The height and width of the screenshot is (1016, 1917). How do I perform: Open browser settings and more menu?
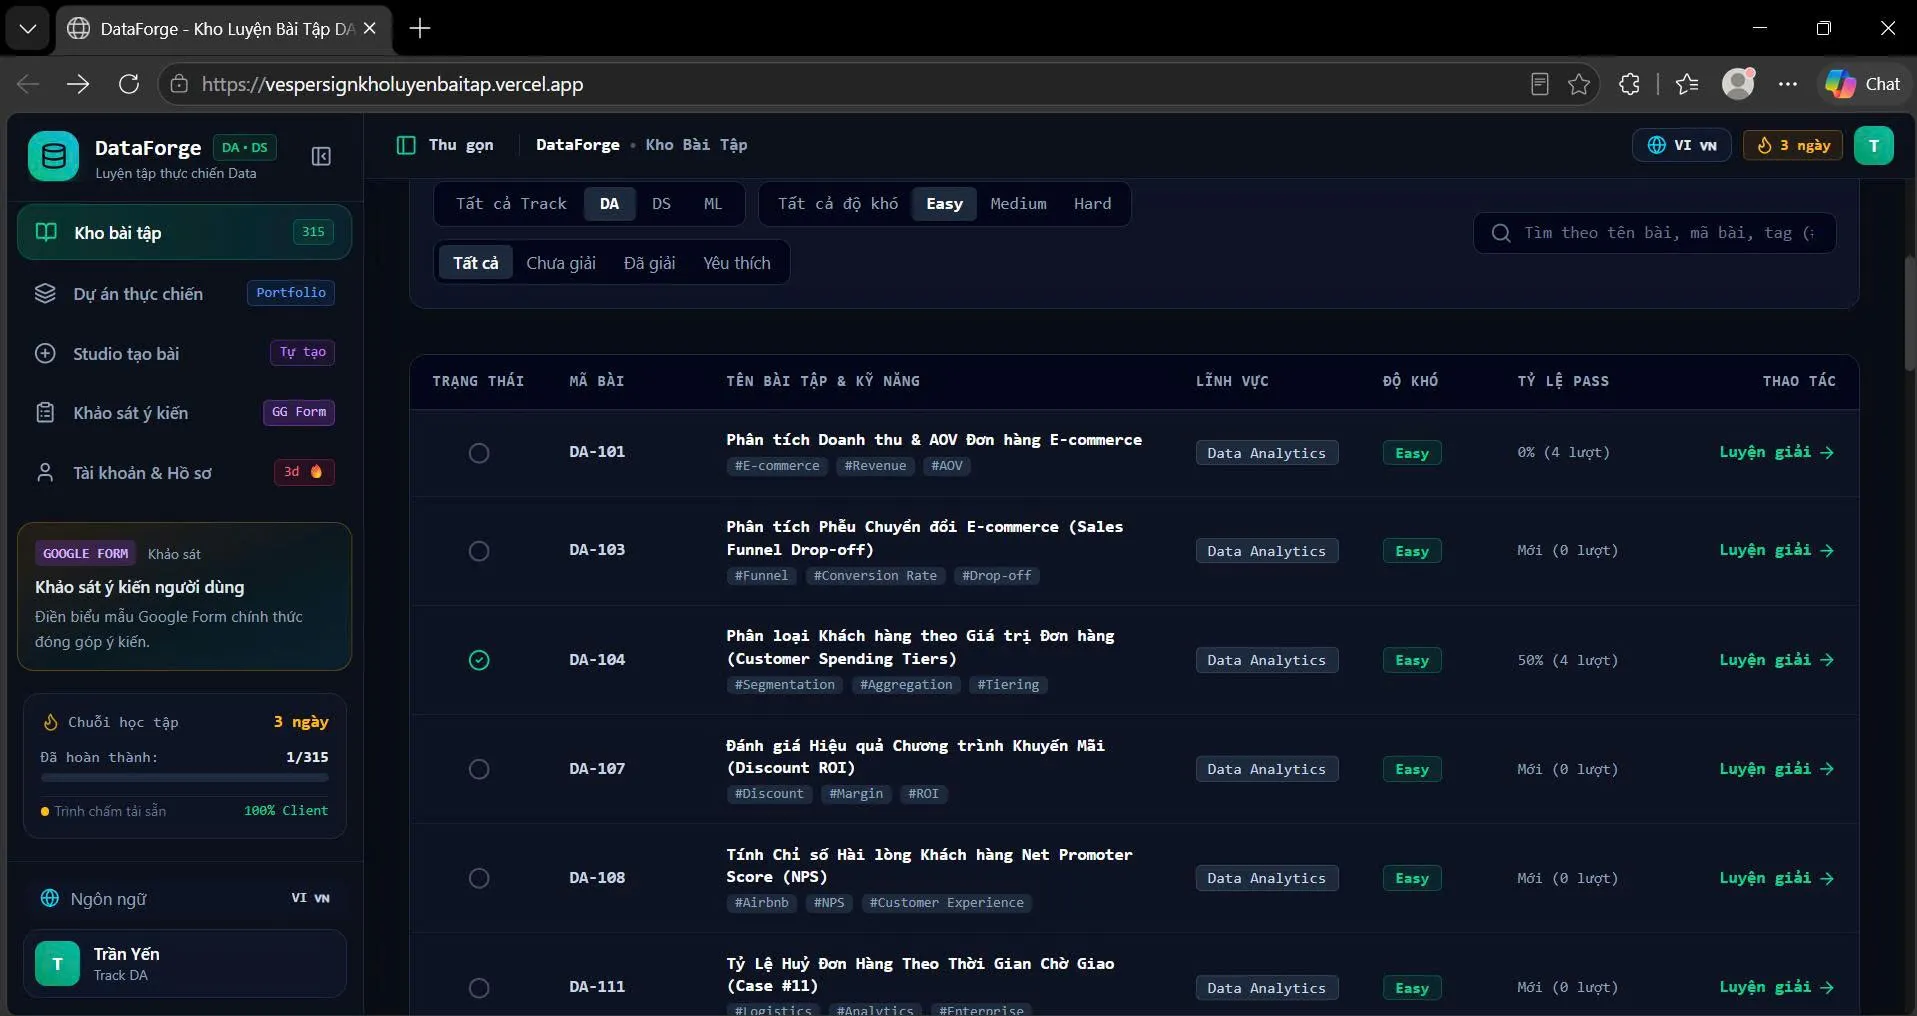click(x=1788, y=84)
